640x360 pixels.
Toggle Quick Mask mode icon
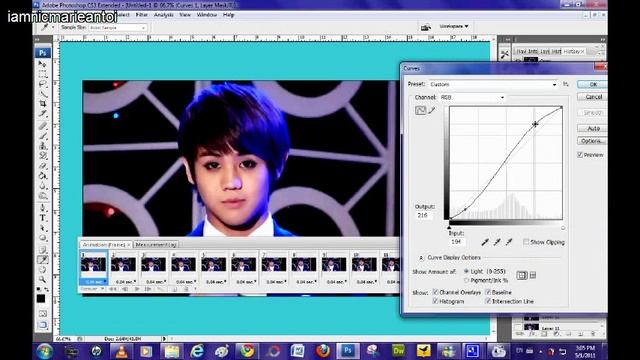point(42,313)
